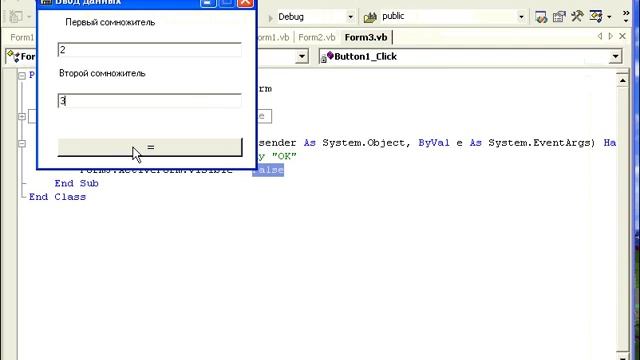The height and width of the screenshot is (360, 640).
Task: Switch to the Form2.vb tab
Action: (317, 37)
